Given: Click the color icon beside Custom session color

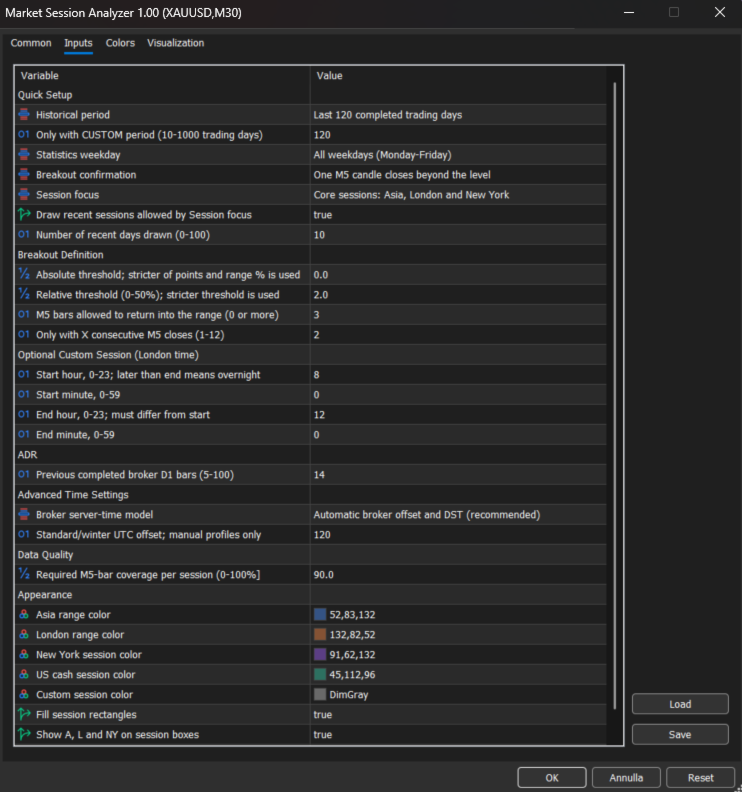Looking at the screenshot, I should (24, 695).
